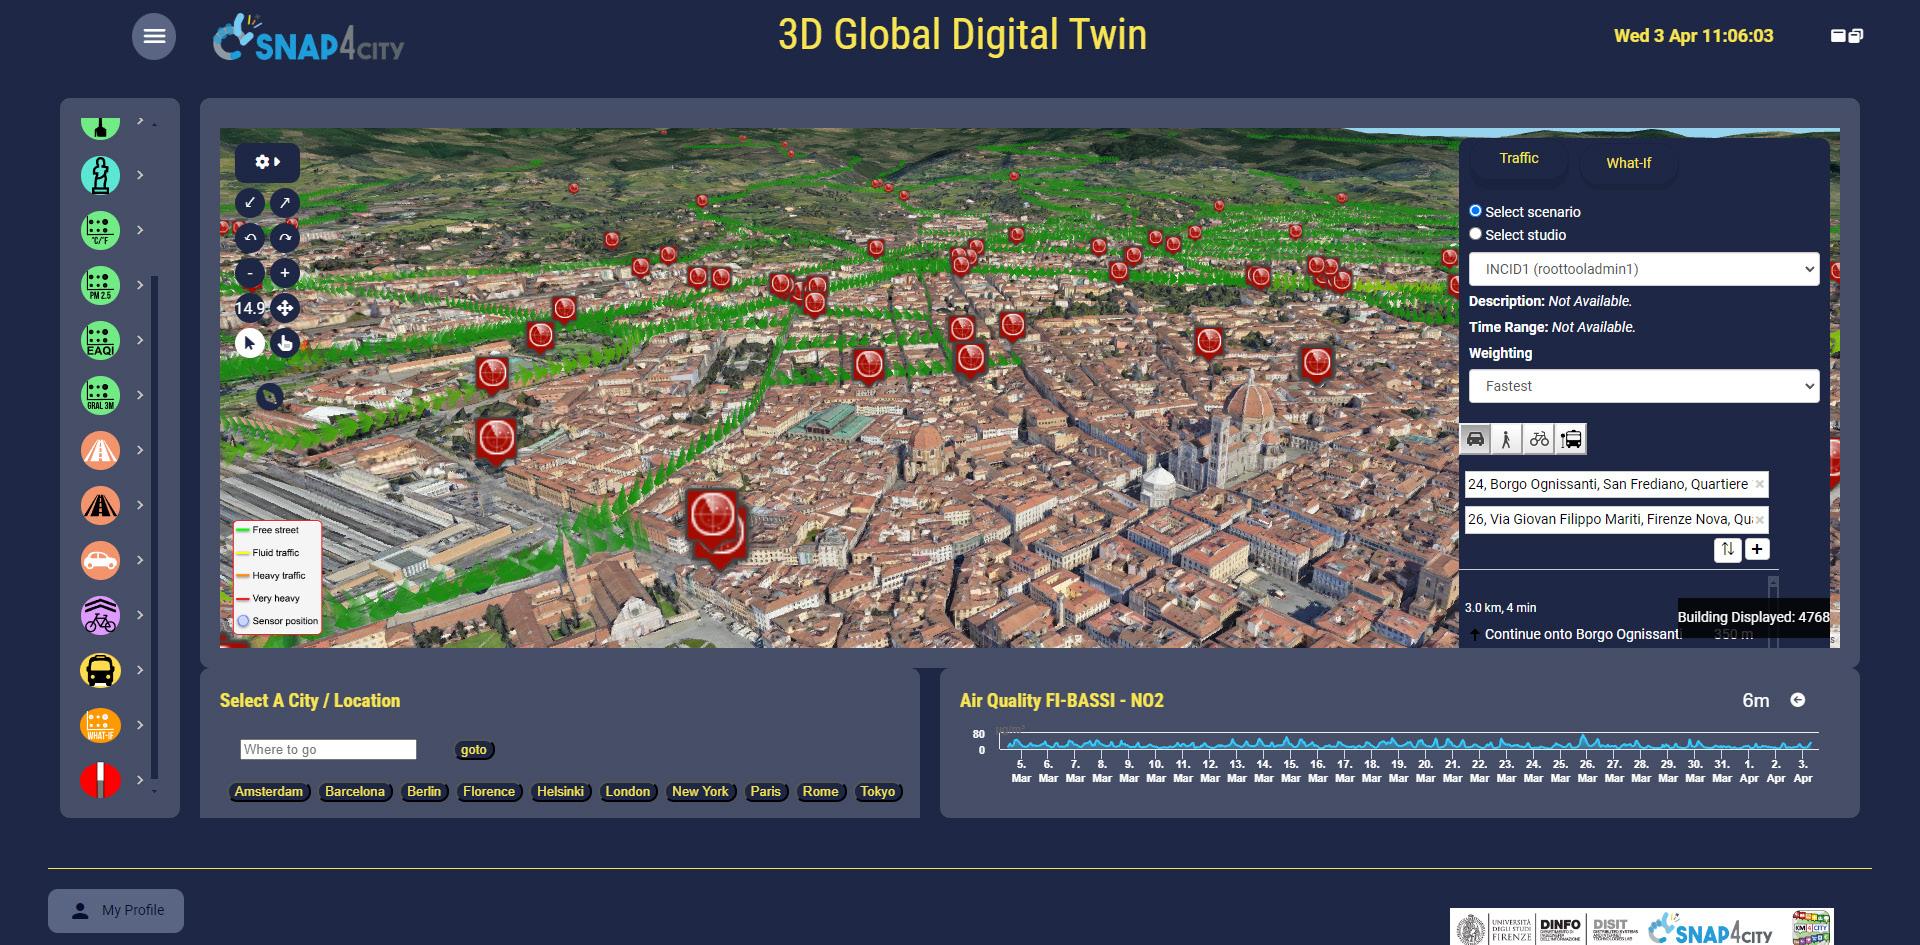Screen dimensions: 1920x945
Task: Click the statue monument sidebar icon
Action: (x=100, y=175)
